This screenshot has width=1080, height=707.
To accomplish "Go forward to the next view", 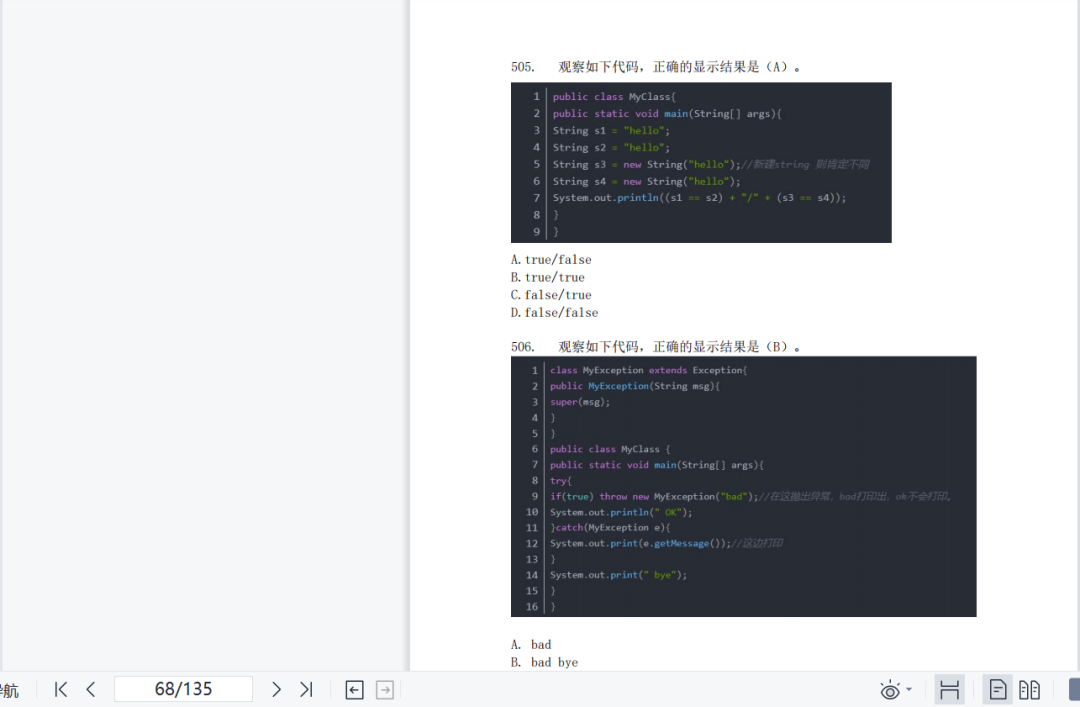I will pyautogui.click(x=385, y=690).
